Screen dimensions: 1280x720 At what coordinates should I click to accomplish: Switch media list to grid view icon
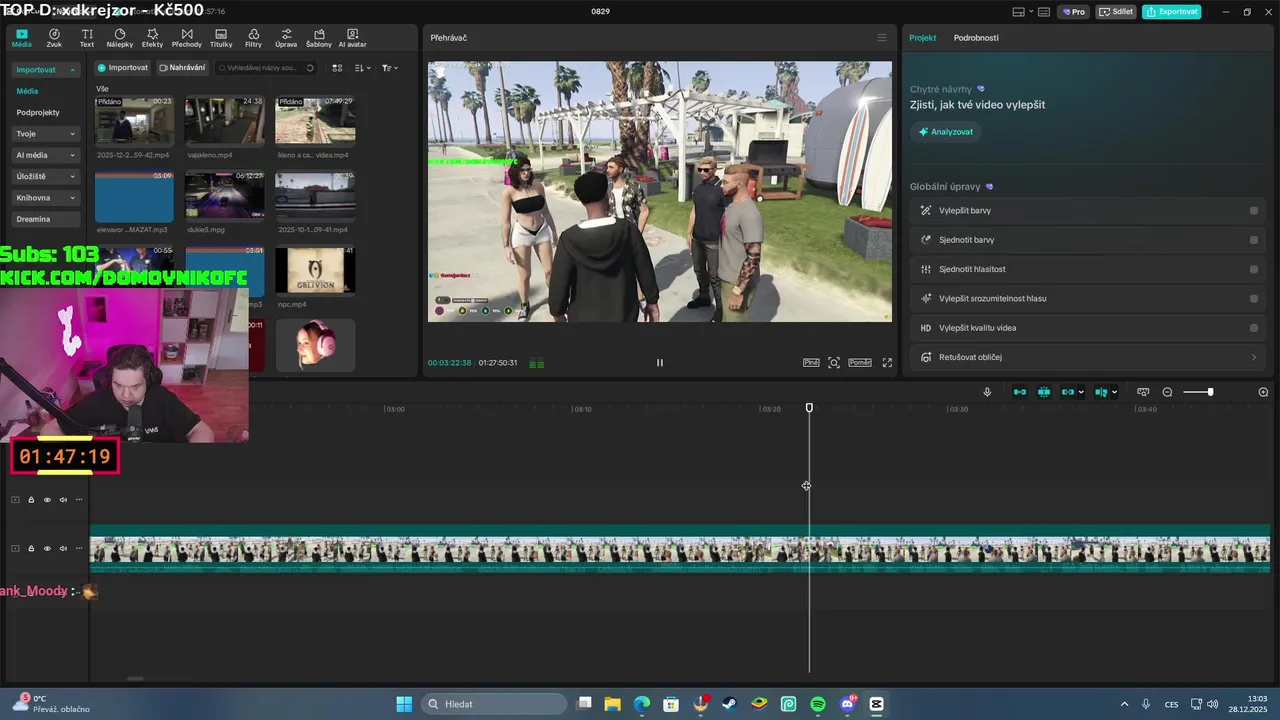coord(337,68)
